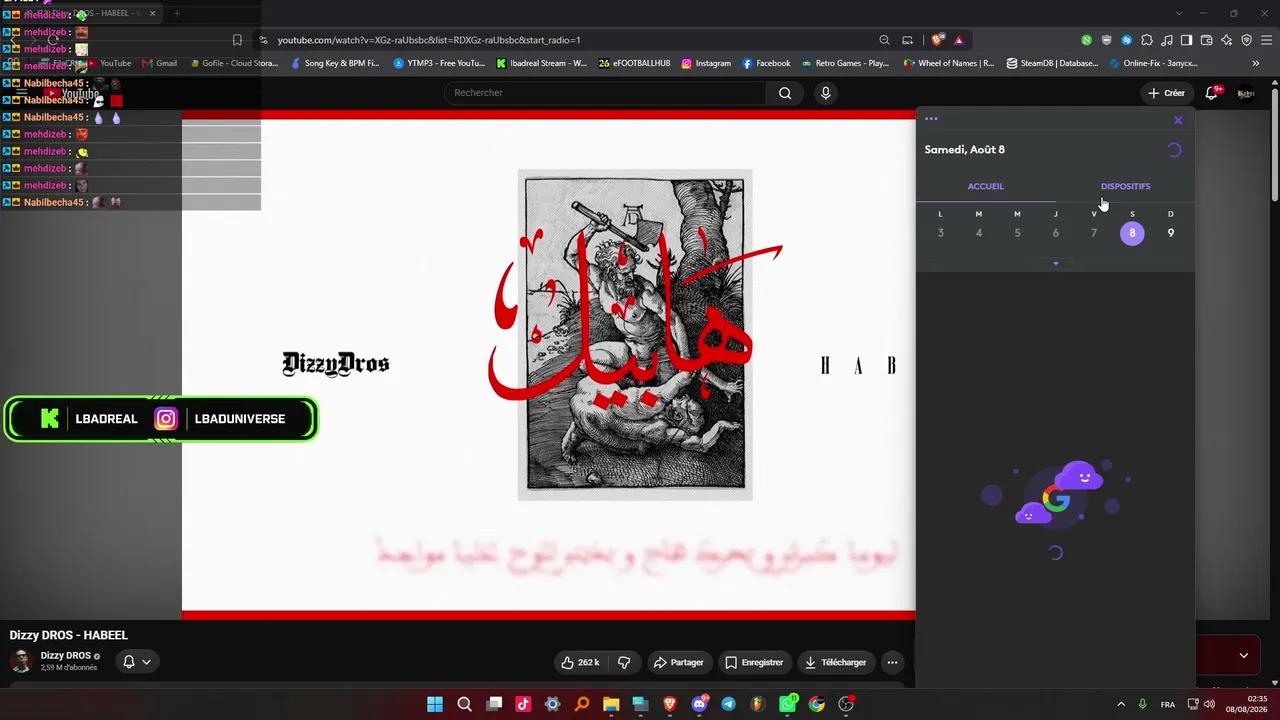Click the blue Shazam extension icon
1280x720 pixels.
tap(1126, 40)
